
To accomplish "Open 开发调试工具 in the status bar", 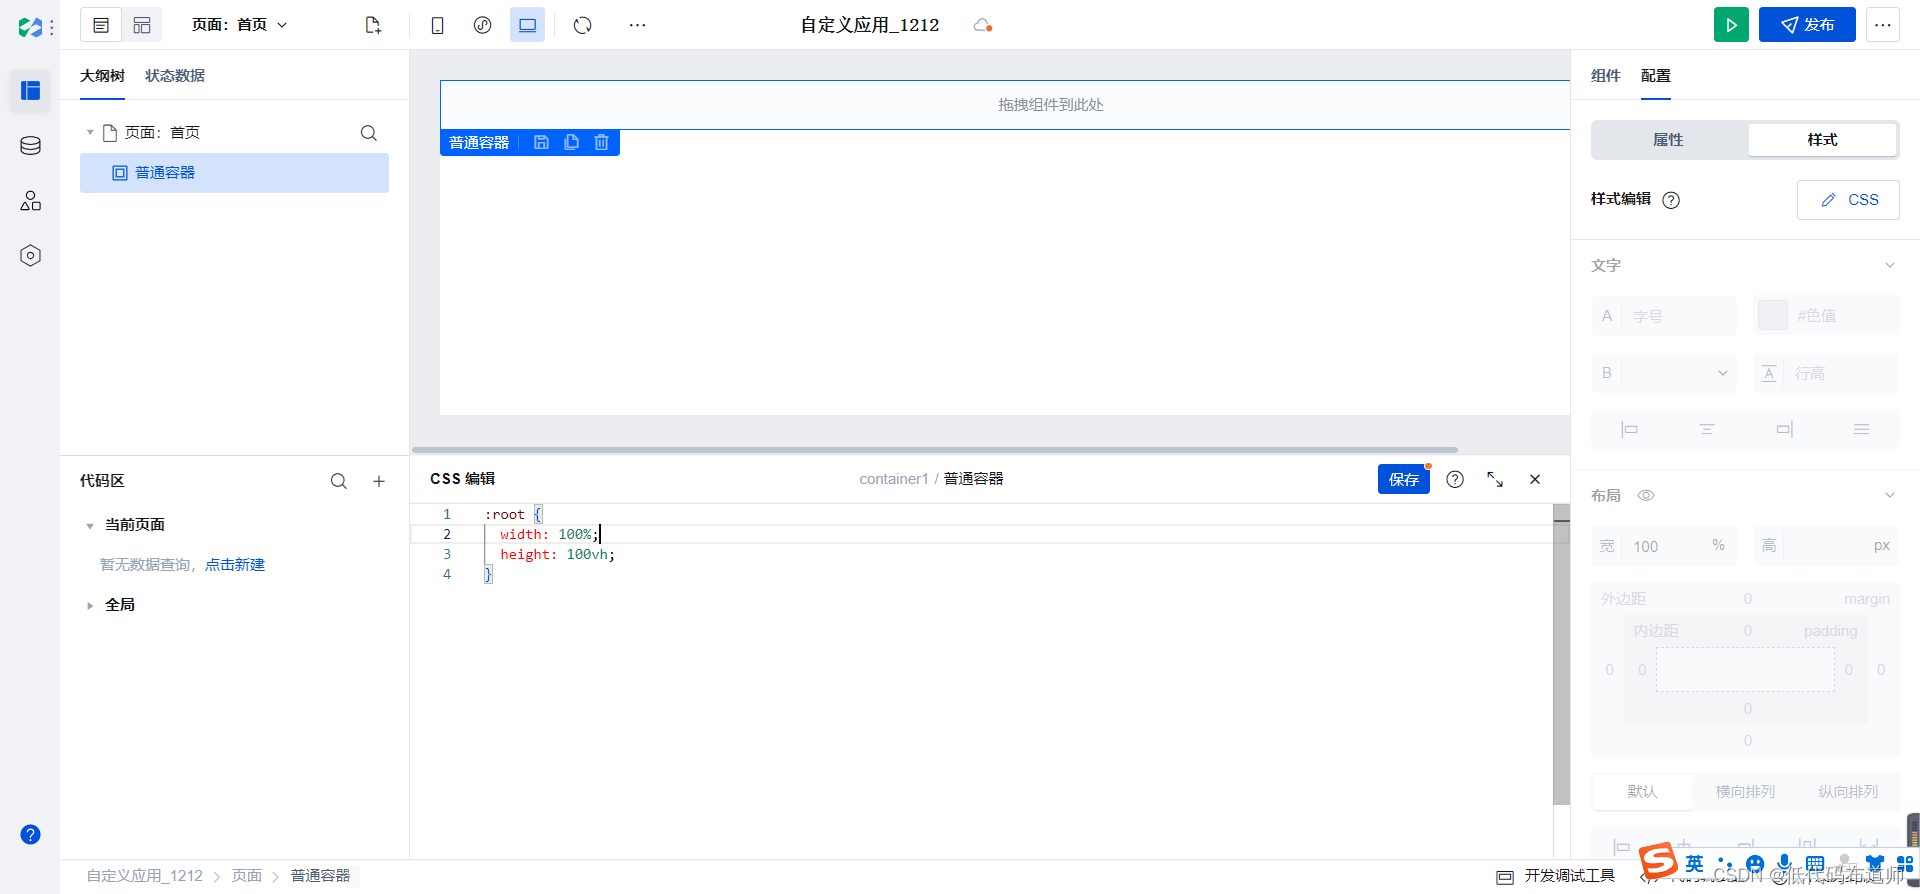I will click(1556, 876).
